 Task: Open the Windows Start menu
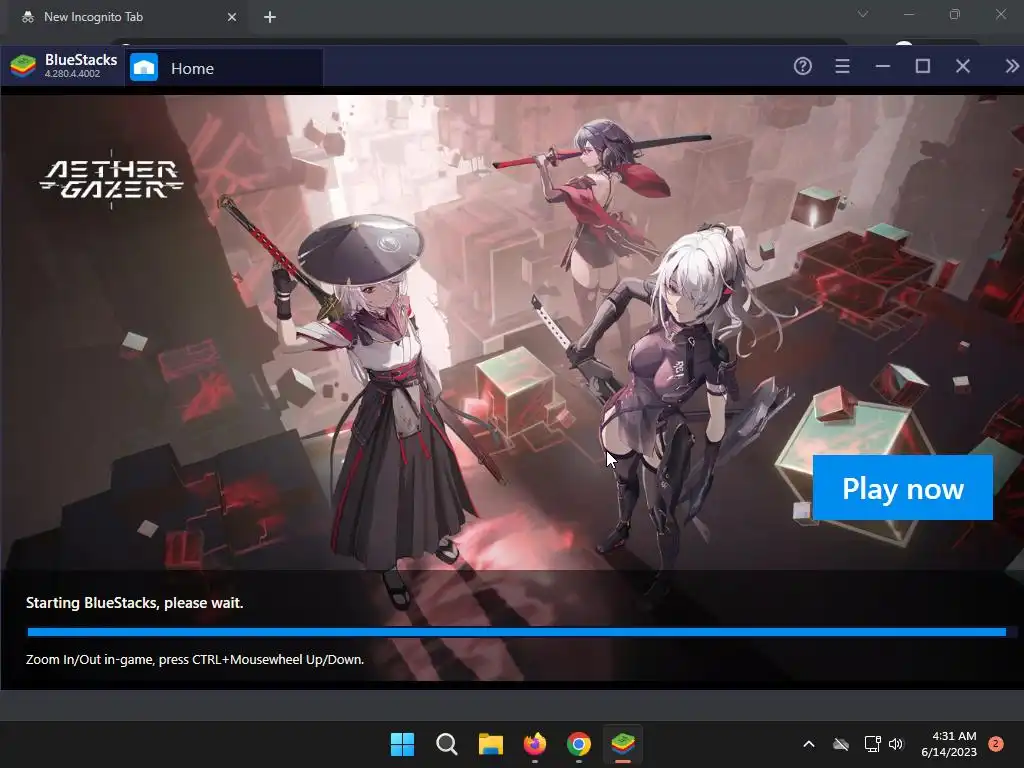click(x=402, y=744)
